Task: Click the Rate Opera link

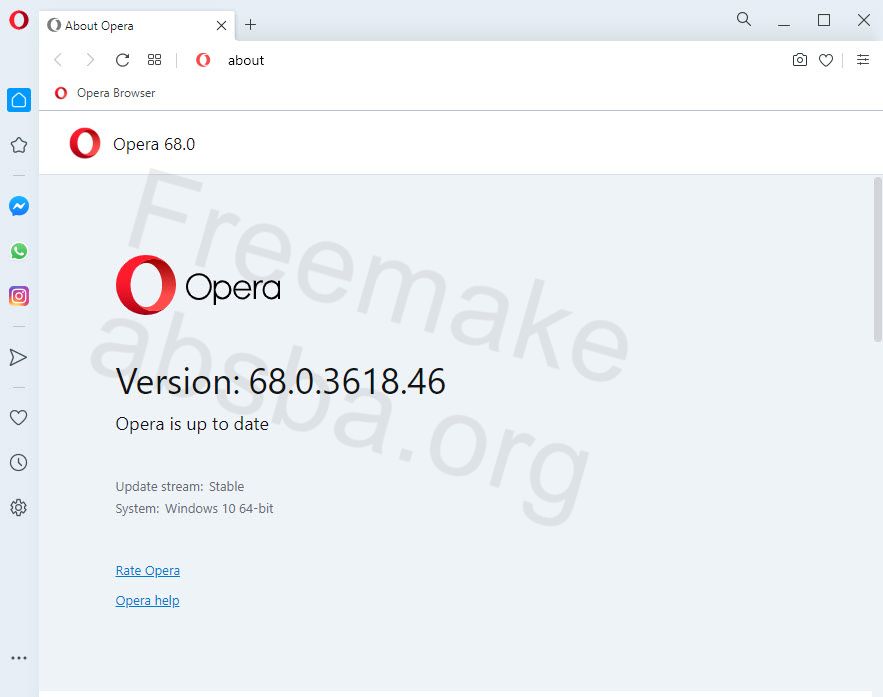Action: click(x=148, y=570)
